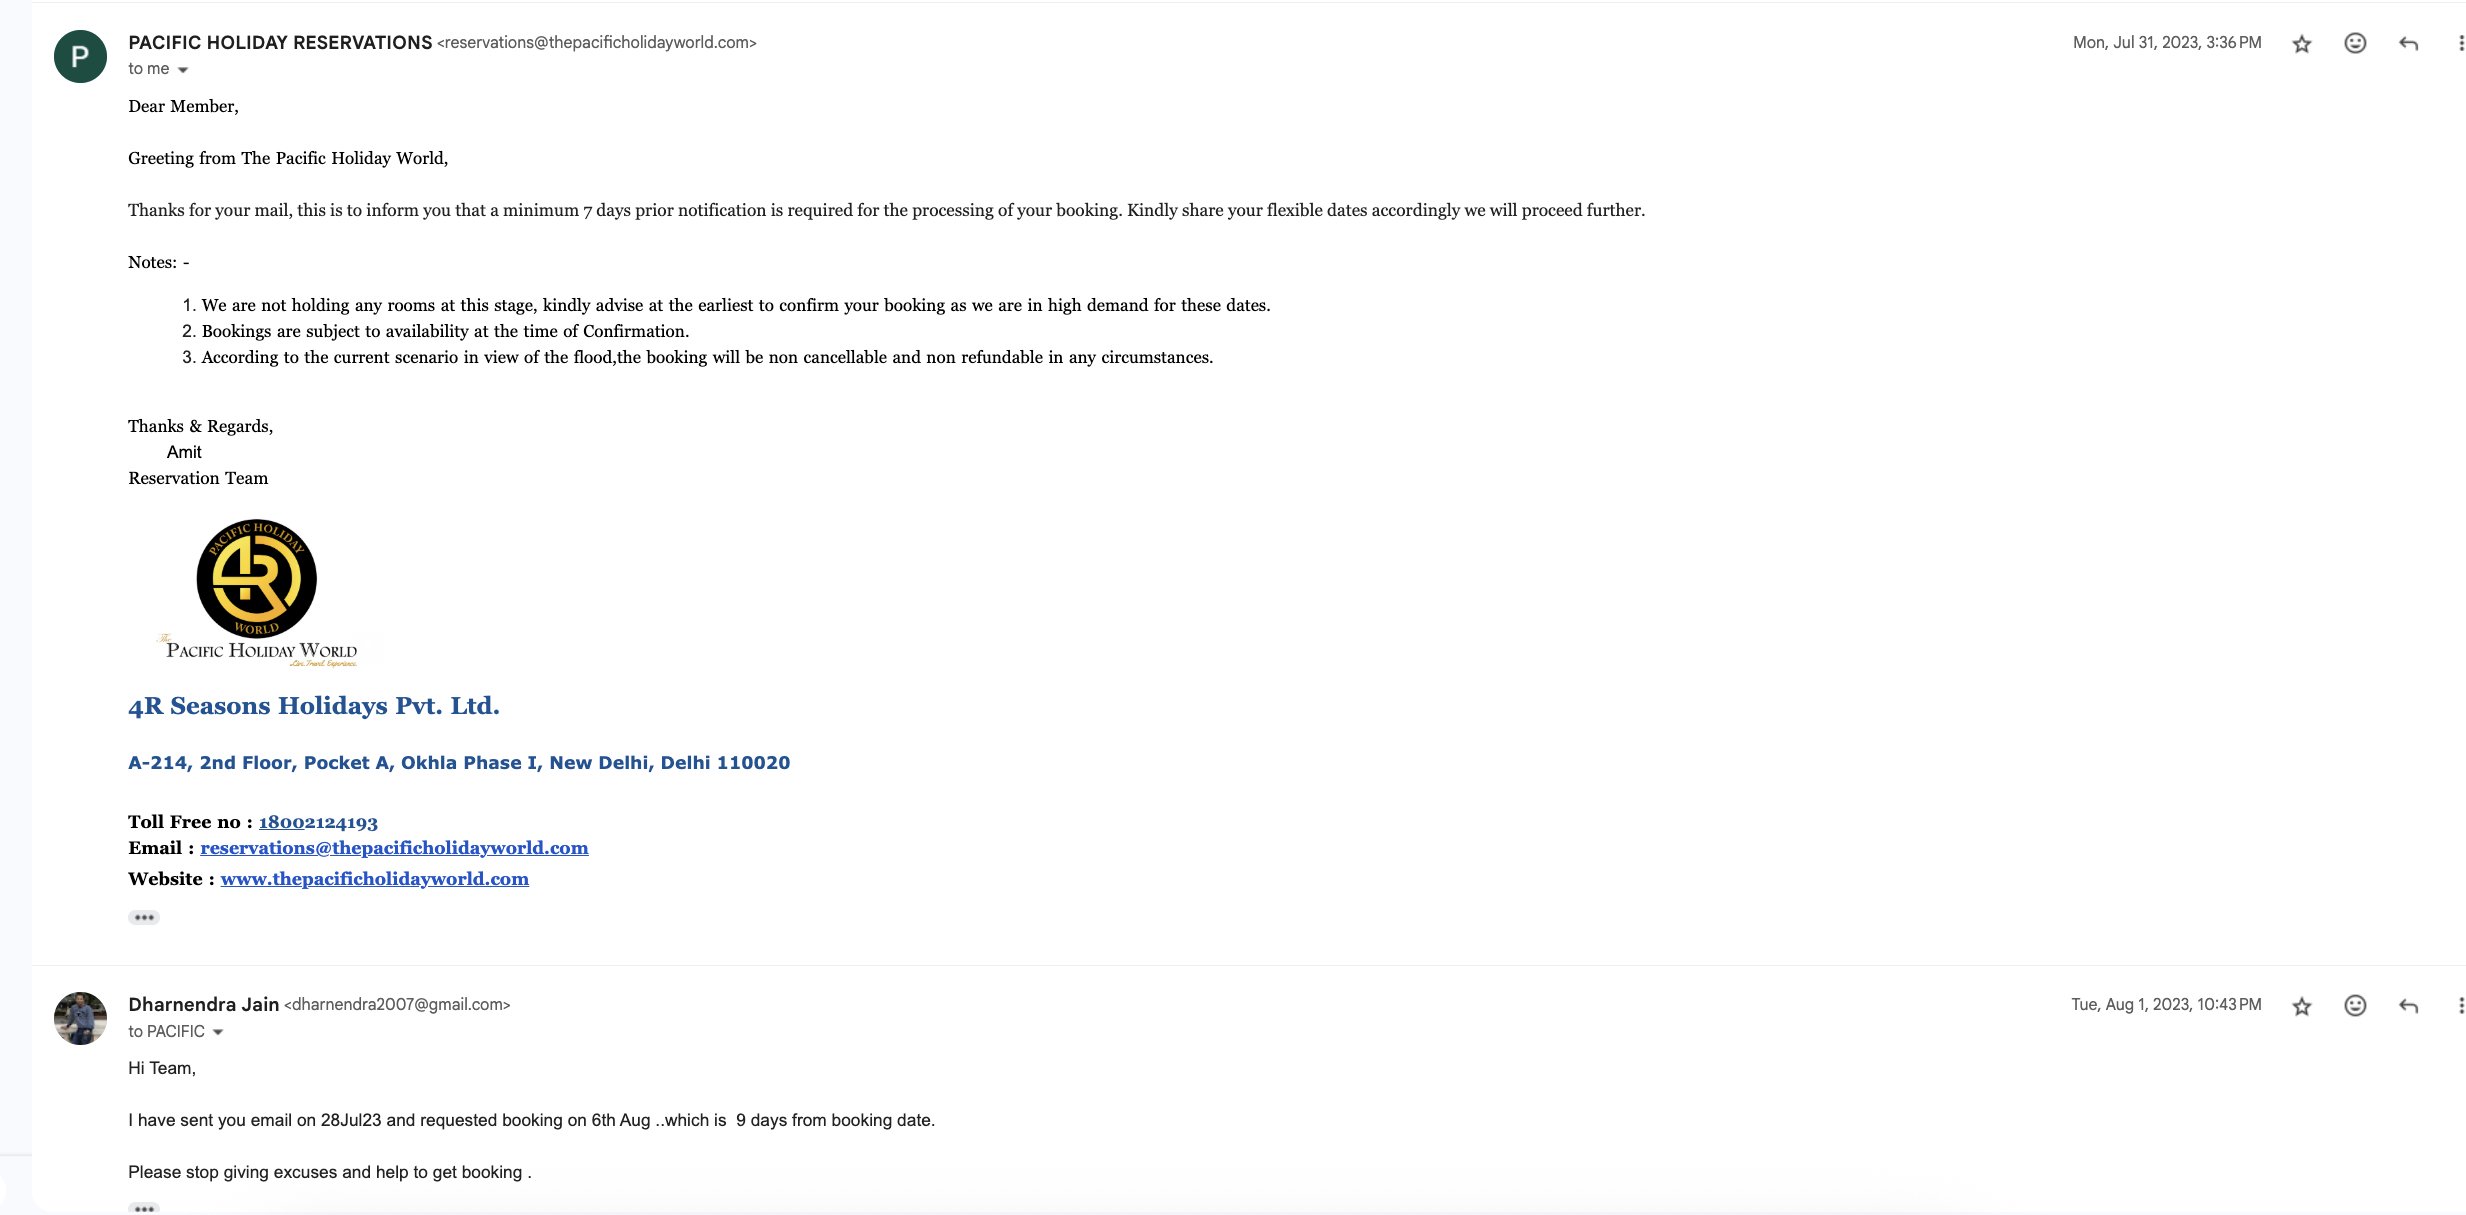The width and height of the screenshot is (2466, 1215).
Task: Click Dharnendra Jain's profile photo
Action: pos(80,1018)
